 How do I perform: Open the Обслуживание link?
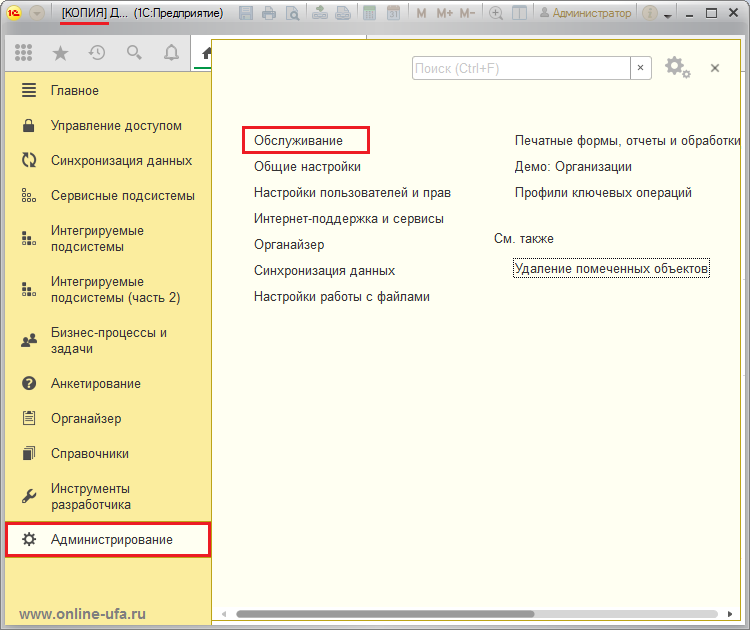[298, 141]
